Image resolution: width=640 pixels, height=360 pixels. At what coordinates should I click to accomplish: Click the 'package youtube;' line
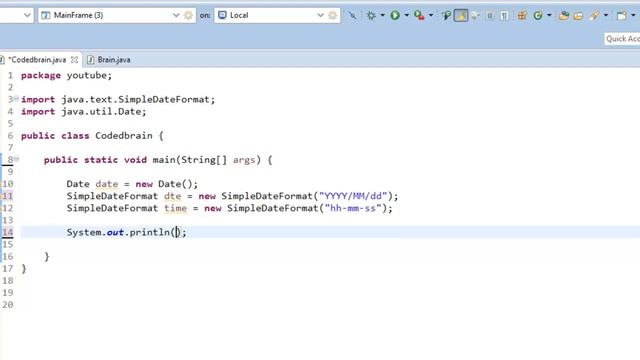point(67,76)
